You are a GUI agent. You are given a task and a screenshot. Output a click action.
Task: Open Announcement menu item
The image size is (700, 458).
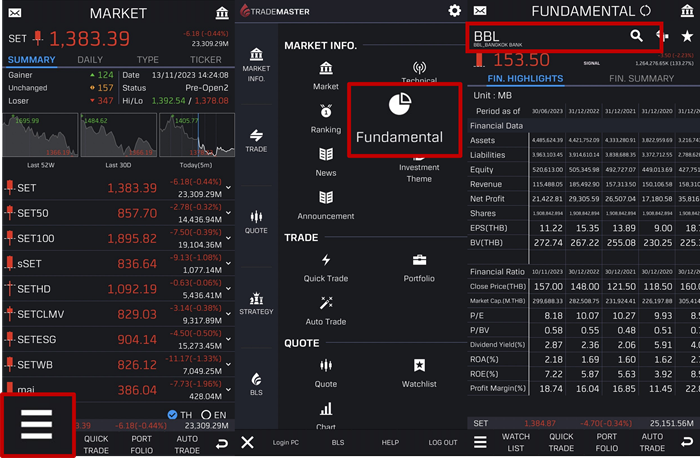coord(326,205)
